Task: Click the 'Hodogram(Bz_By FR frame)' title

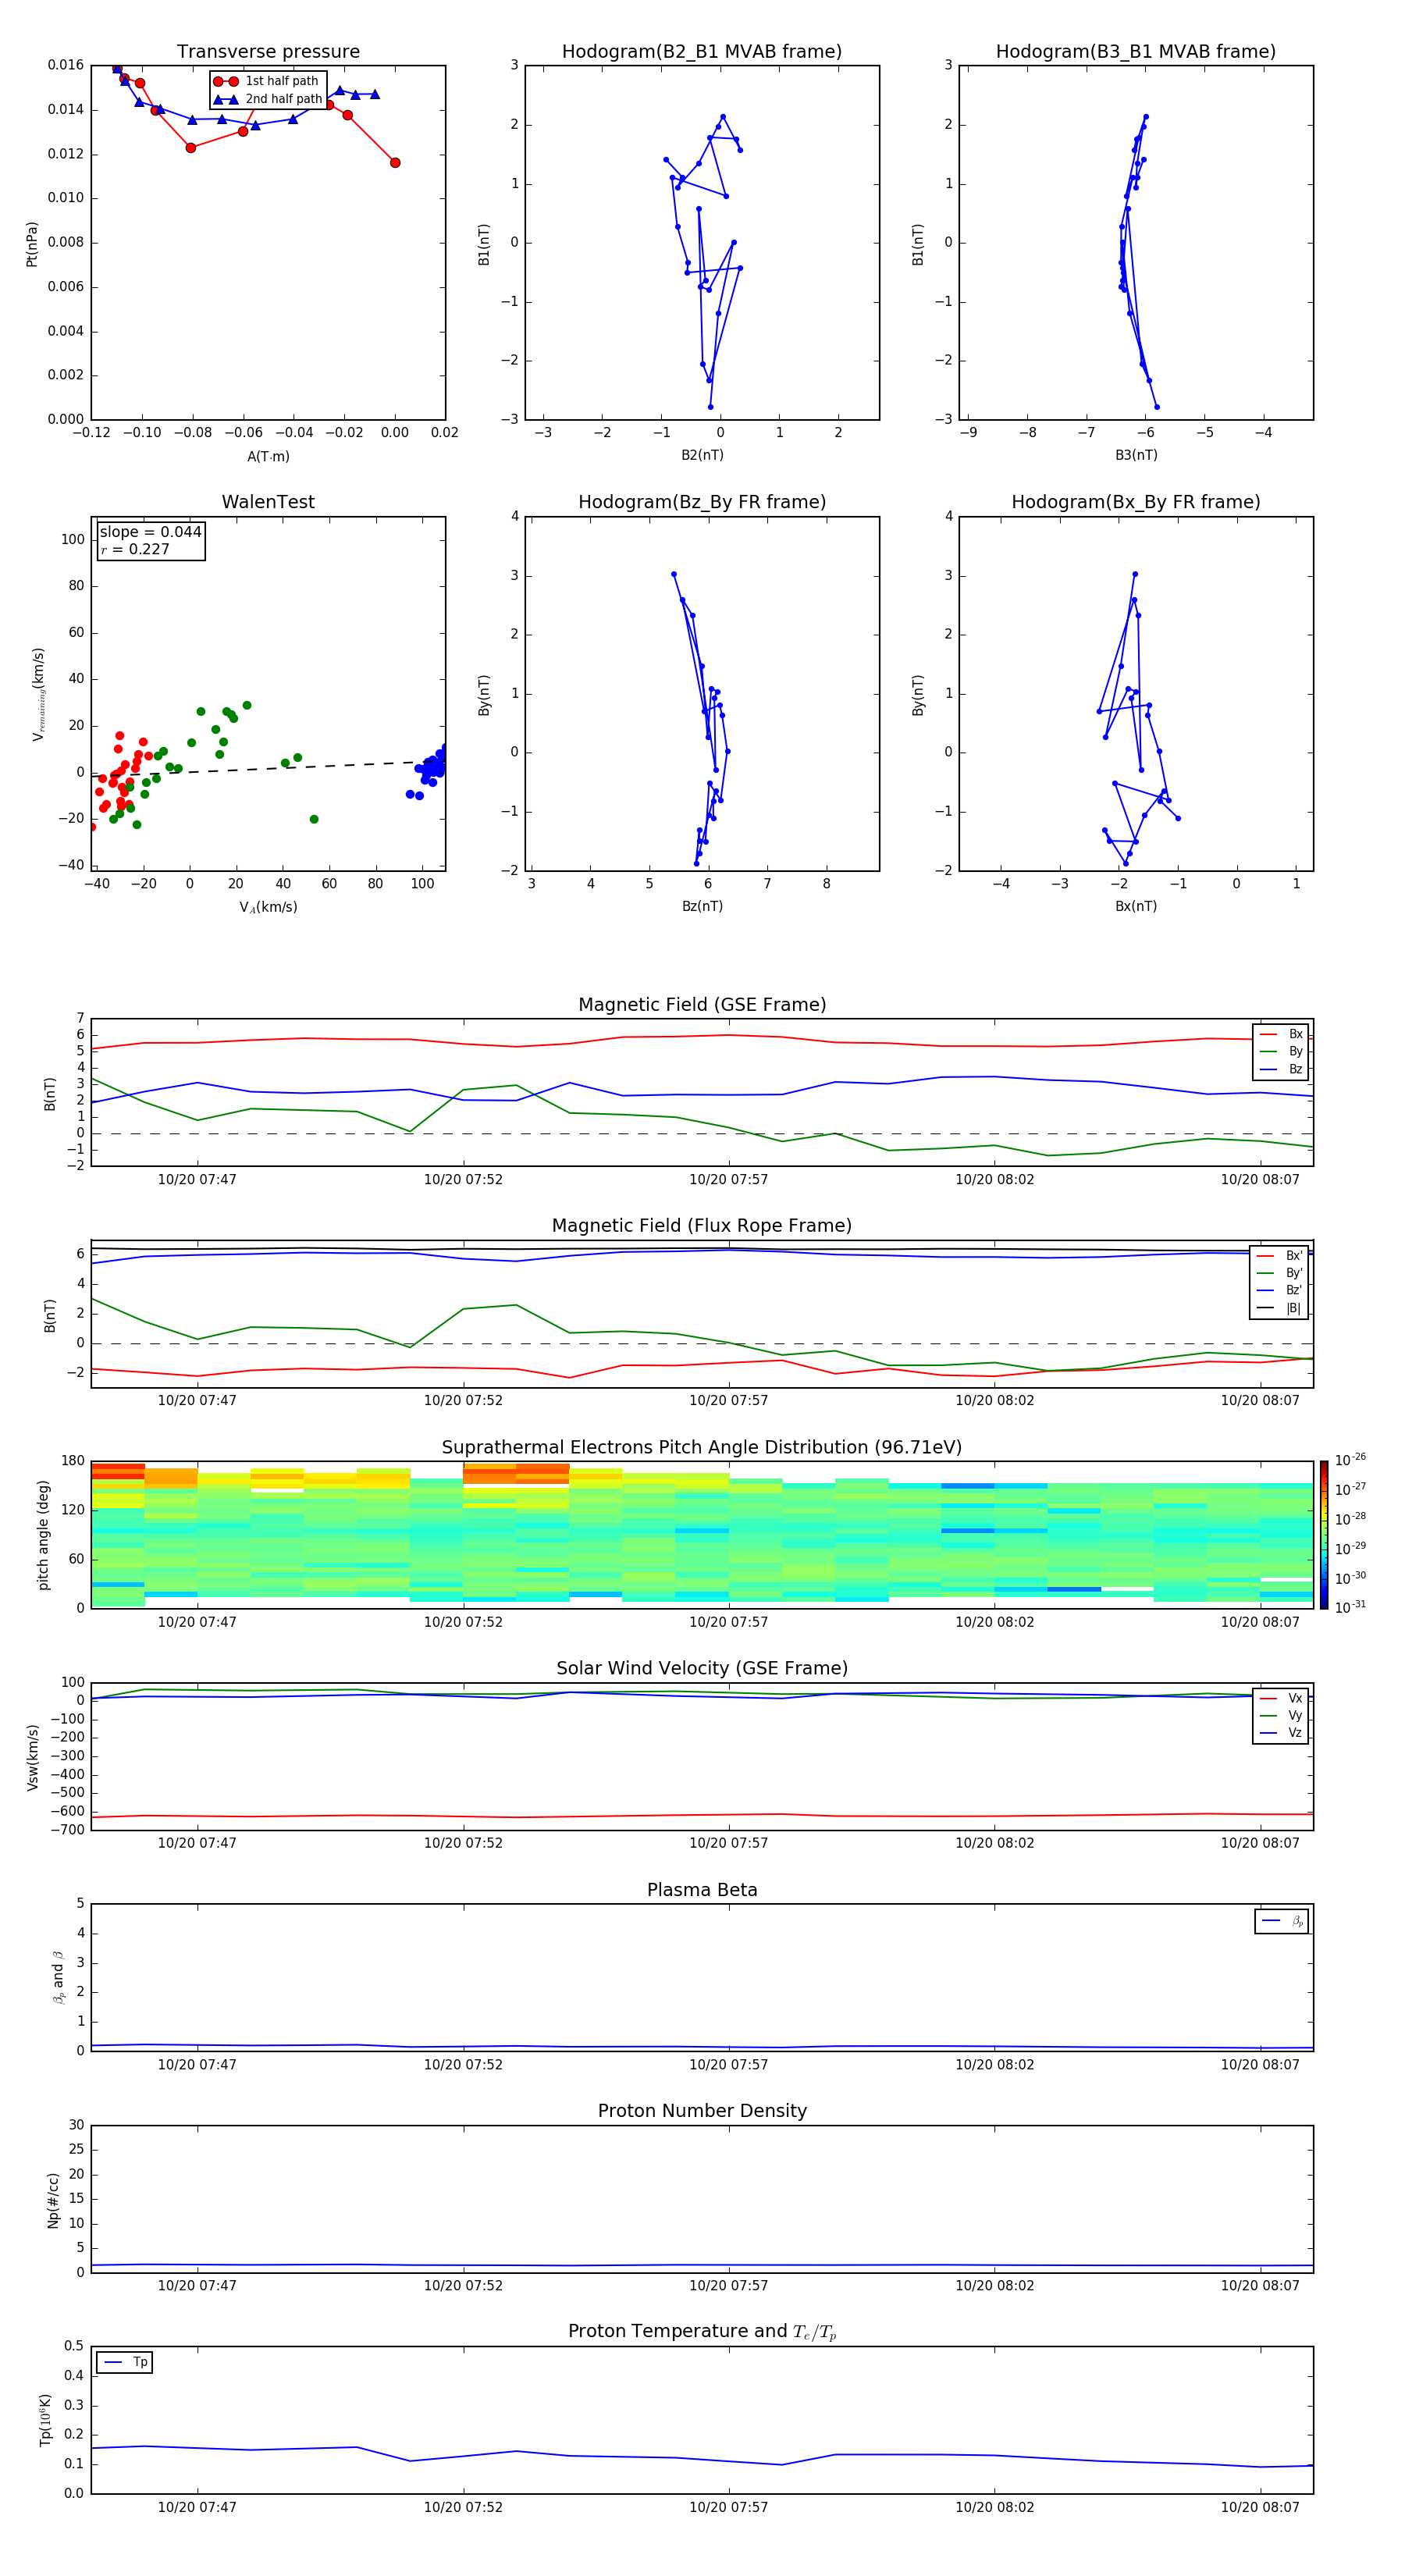Action: [702, 502]
